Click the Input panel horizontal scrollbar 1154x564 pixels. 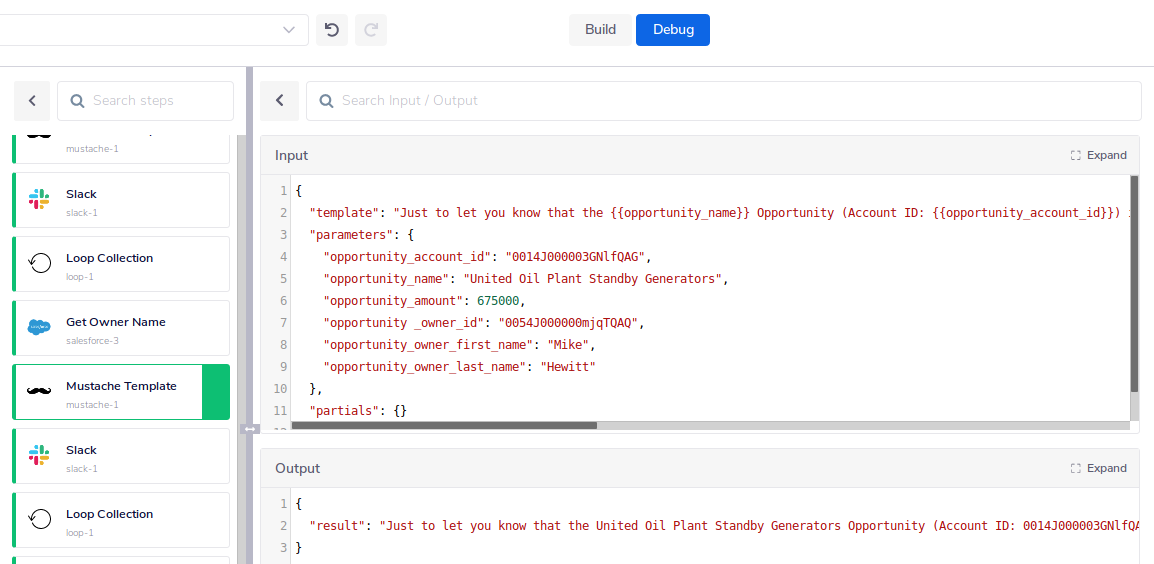[x=444, y=425]
